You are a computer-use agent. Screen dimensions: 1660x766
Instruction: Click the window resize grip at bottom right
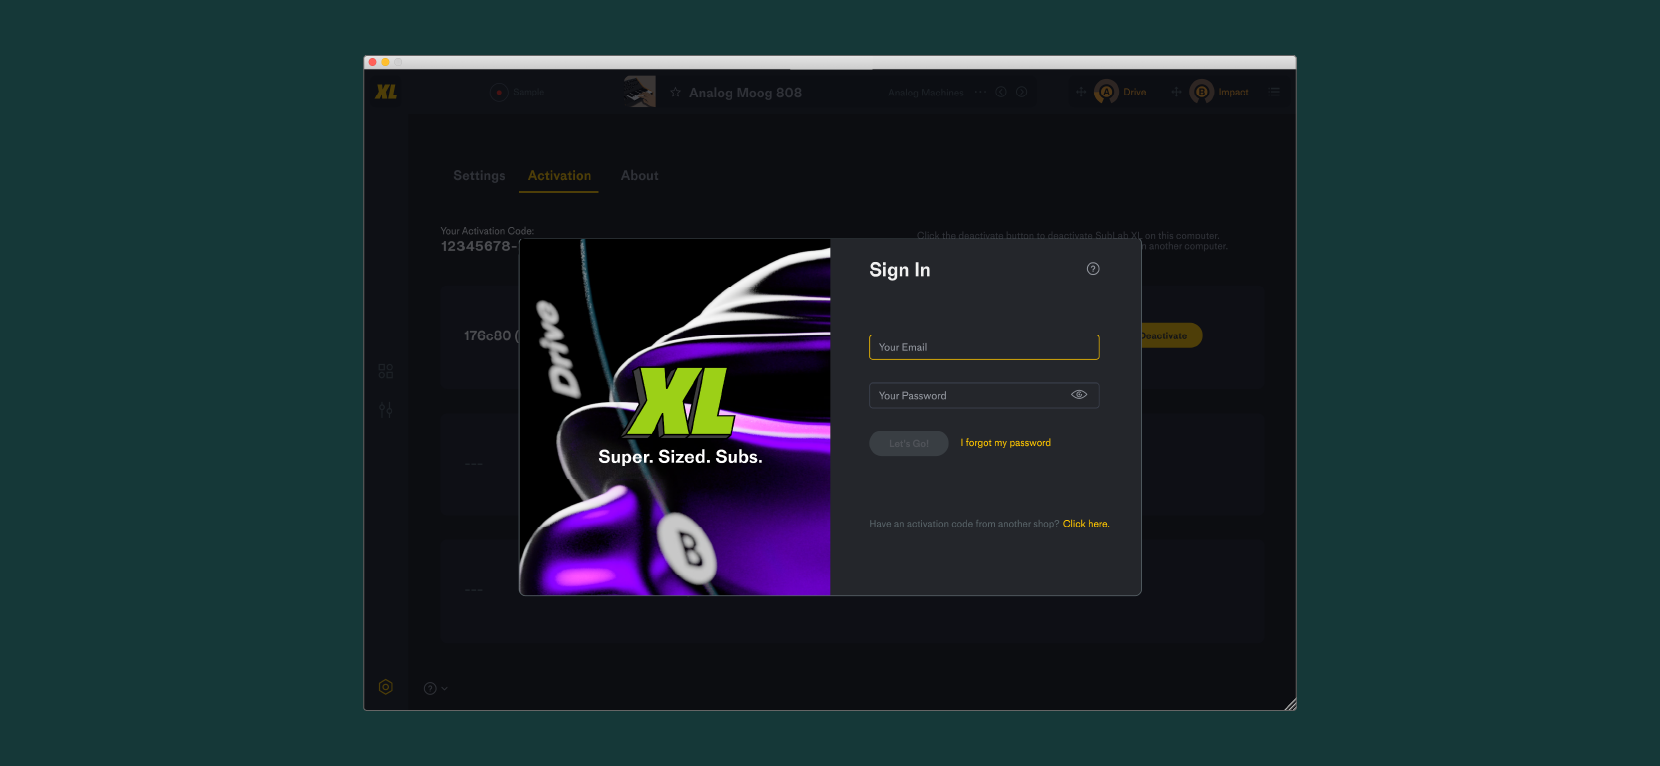coord(1290,704)
